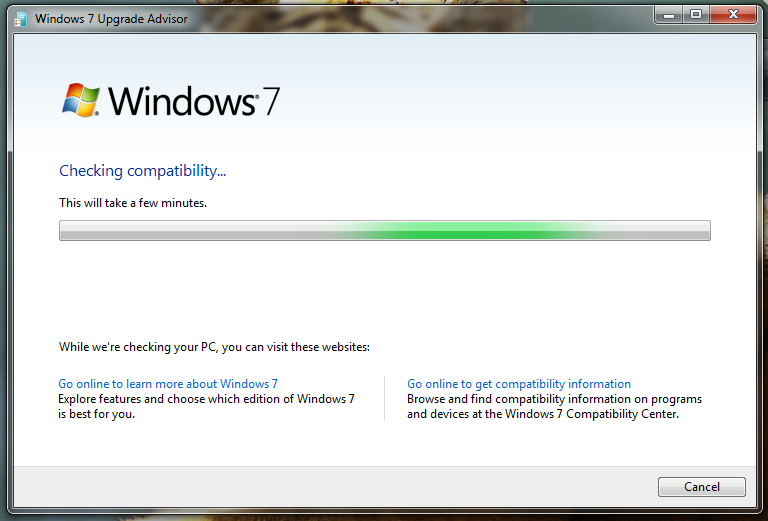Click the 'Browse and find compatibility information' description
Image resolution: width=768 pixels, height=521 pixels.
(554, 406)
